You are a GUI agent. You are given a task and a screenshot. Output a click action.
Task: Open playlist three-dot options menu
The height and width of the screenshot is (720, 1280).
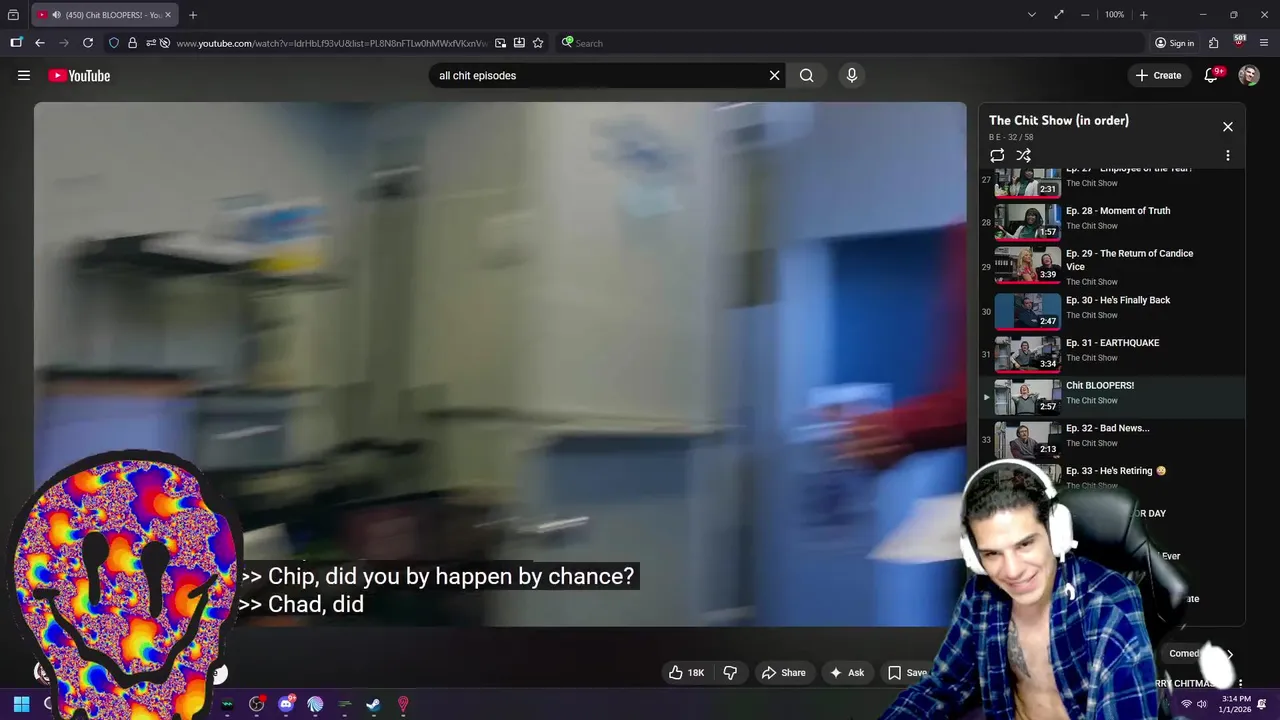[x=1228, y=155]
